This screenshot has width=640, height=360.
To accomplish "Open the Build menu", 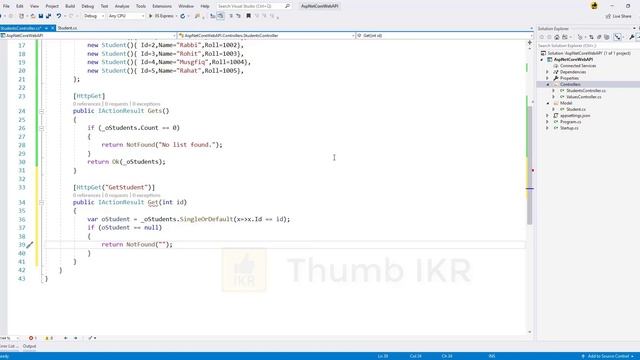I will (x=70, y=6).
